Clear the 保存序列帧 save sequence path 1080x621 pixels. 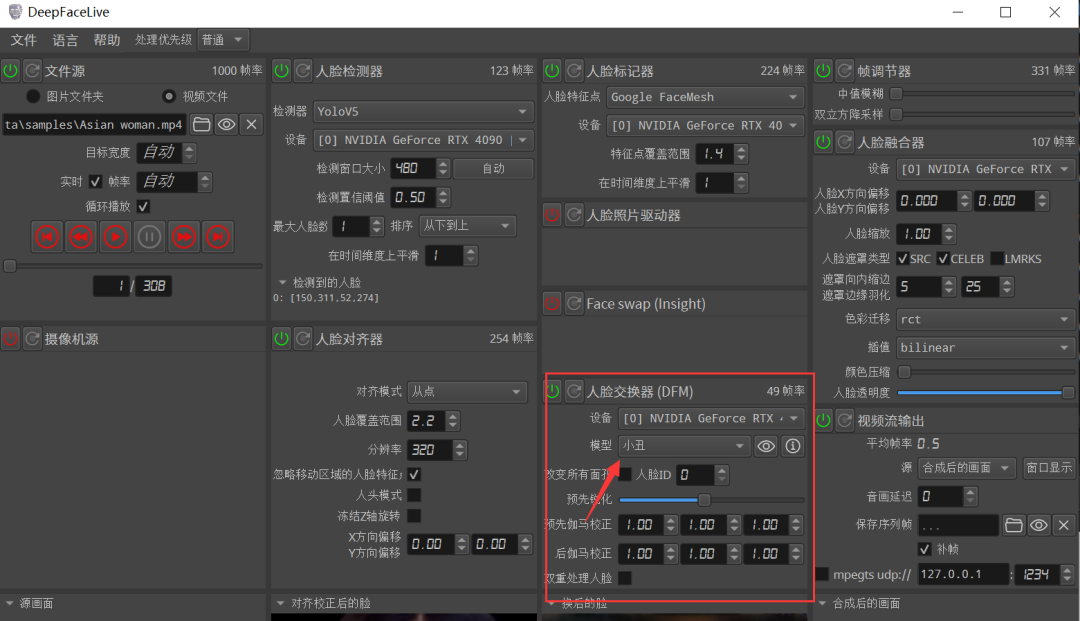(1064, 525)
